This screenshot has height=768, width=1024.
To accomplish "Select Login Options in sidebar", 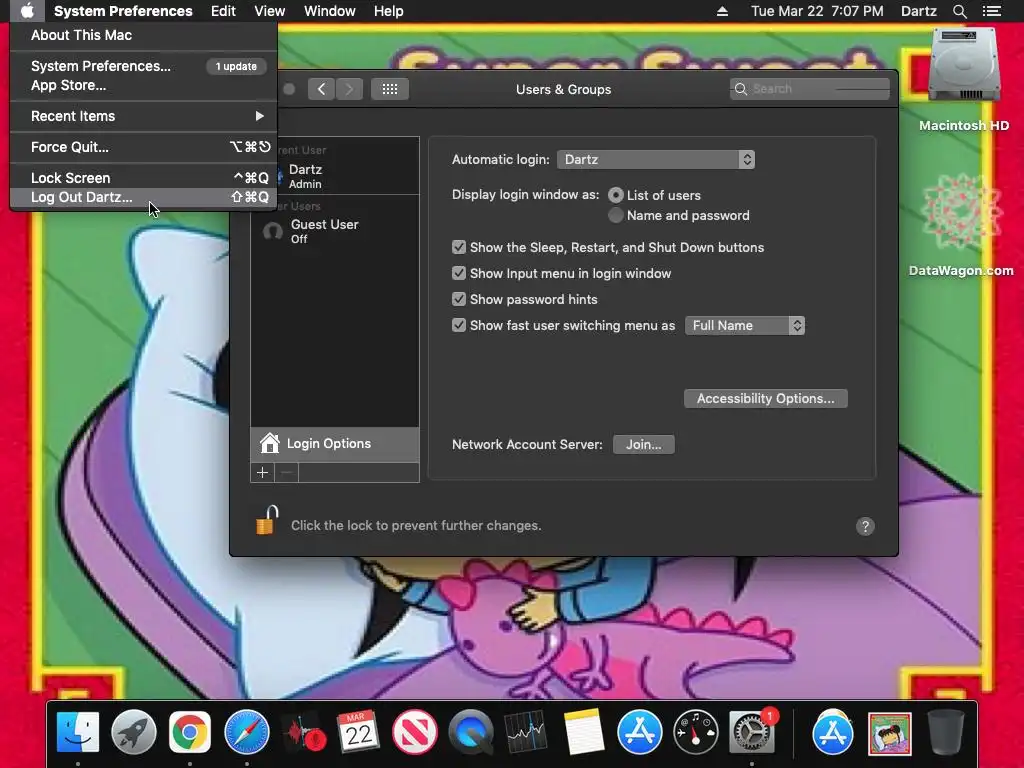I will coord(335,443).
